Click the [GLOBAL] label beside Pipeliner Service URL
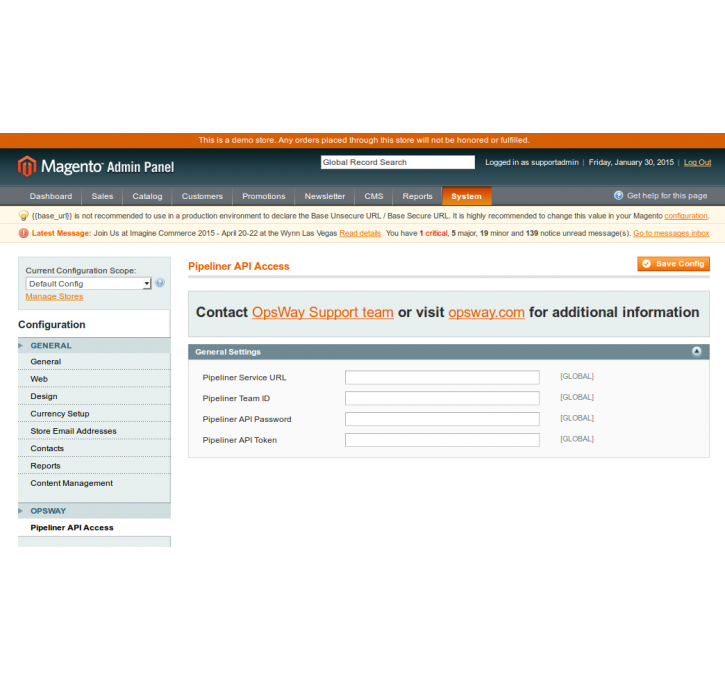Screen dimensions: 725x680 coord(577,376)
